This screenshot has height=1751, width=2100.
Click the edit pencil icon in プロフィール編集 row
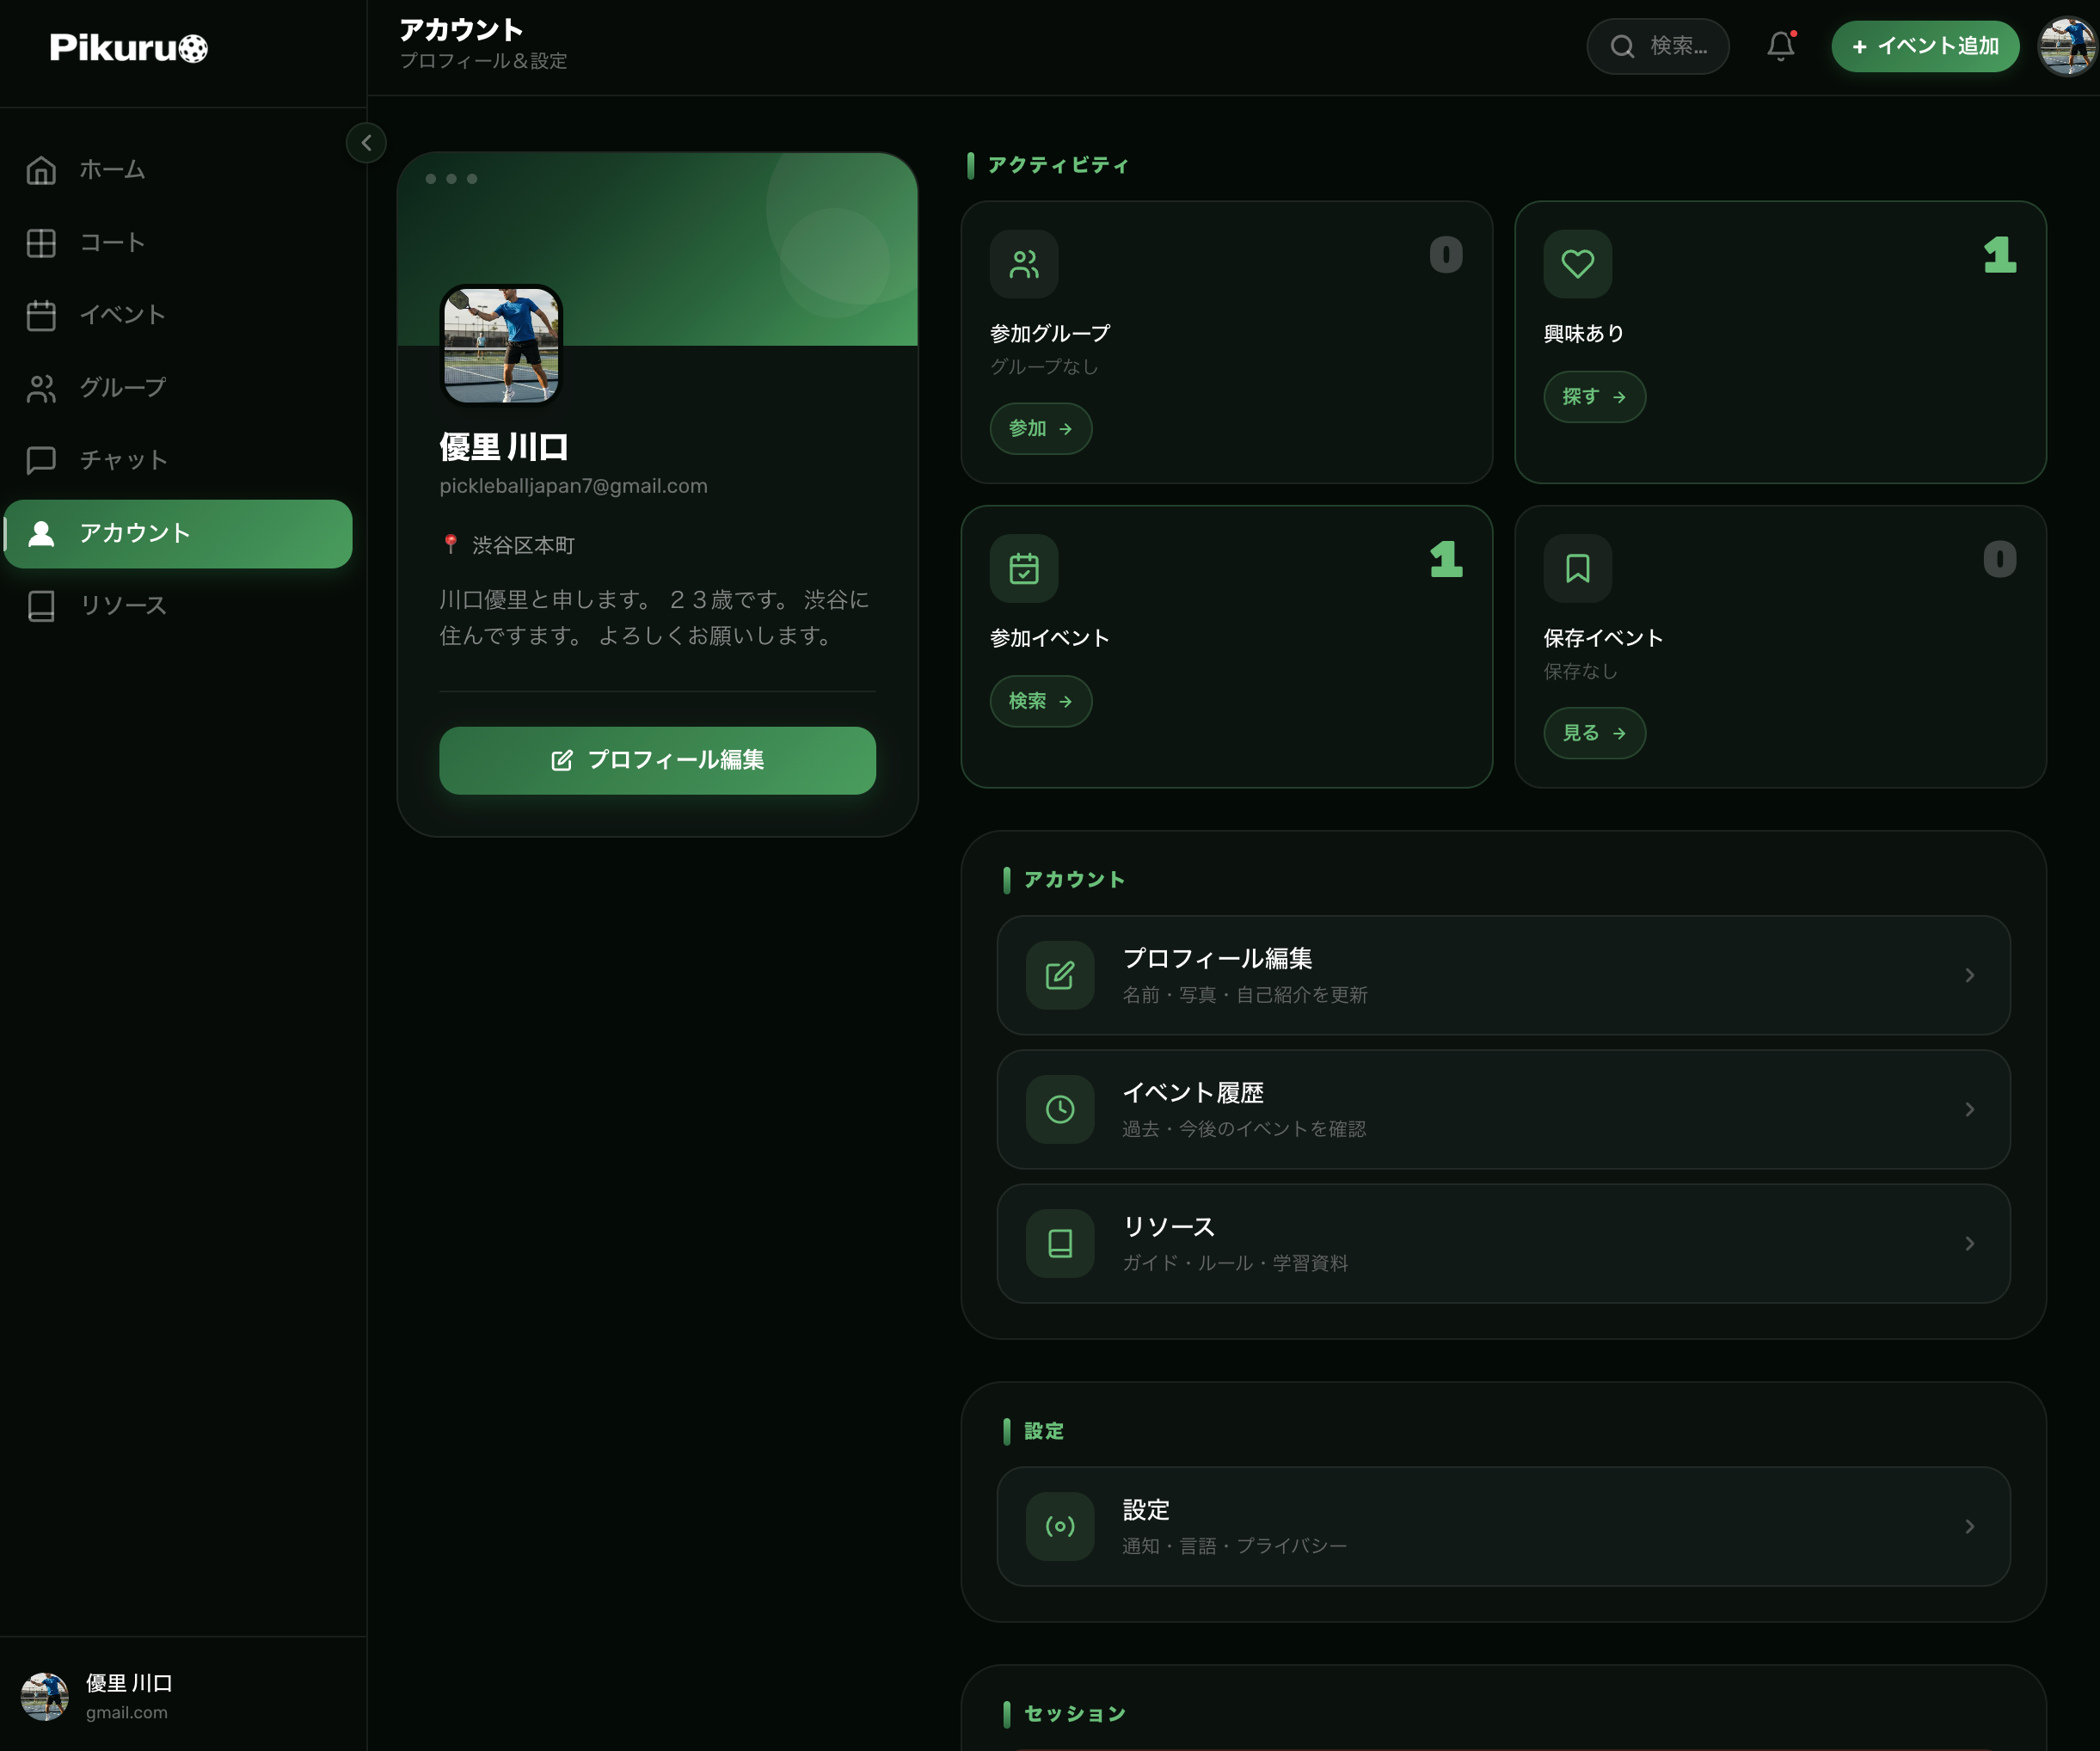[x=1060, y=975]
